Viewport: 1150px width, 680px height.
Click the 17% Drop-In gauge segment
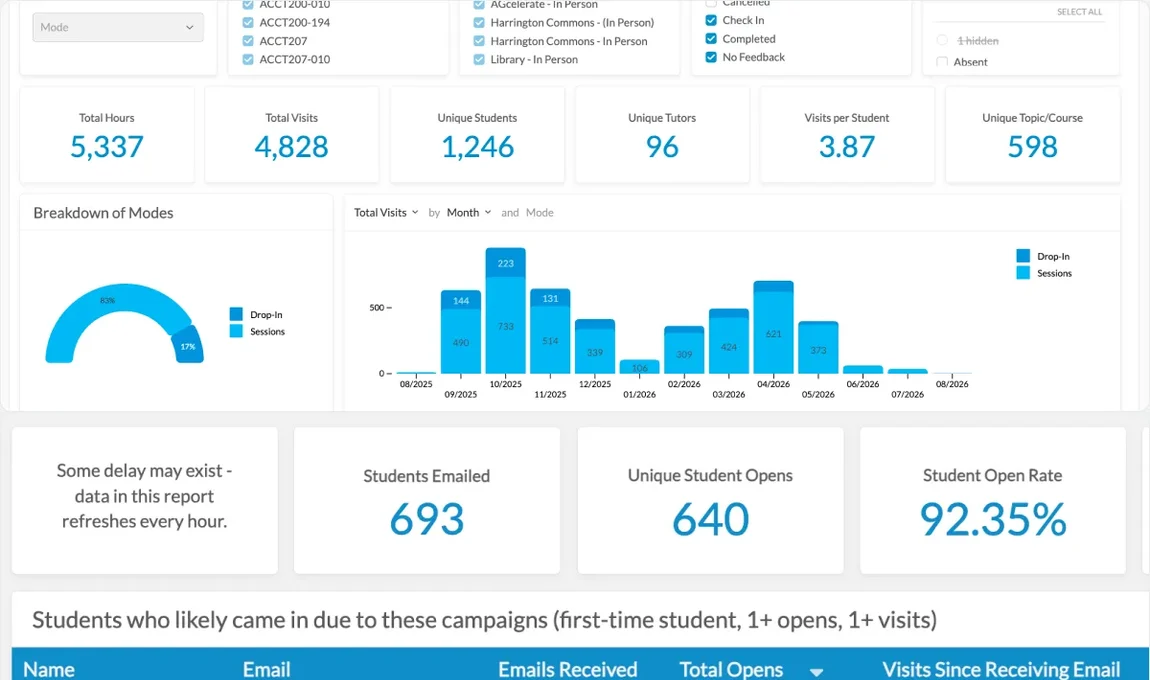188,346
